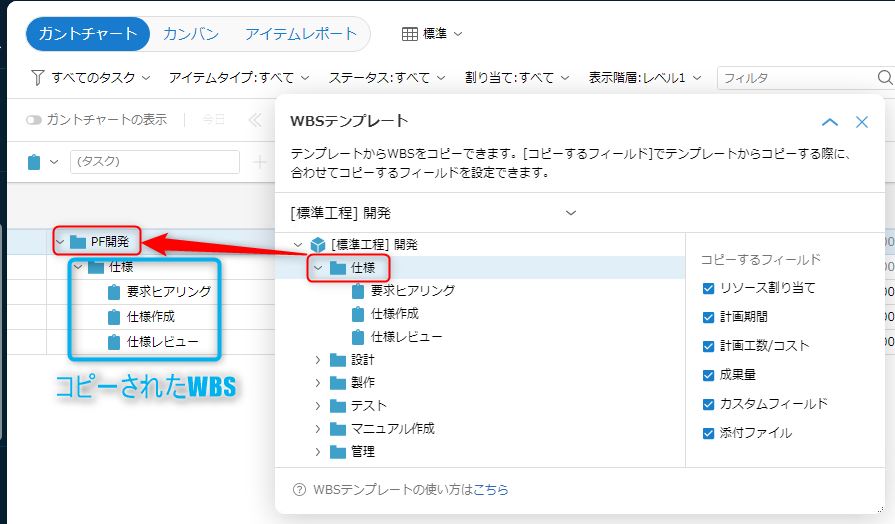Switch to the ガントチャート tab

pos(88,34)
